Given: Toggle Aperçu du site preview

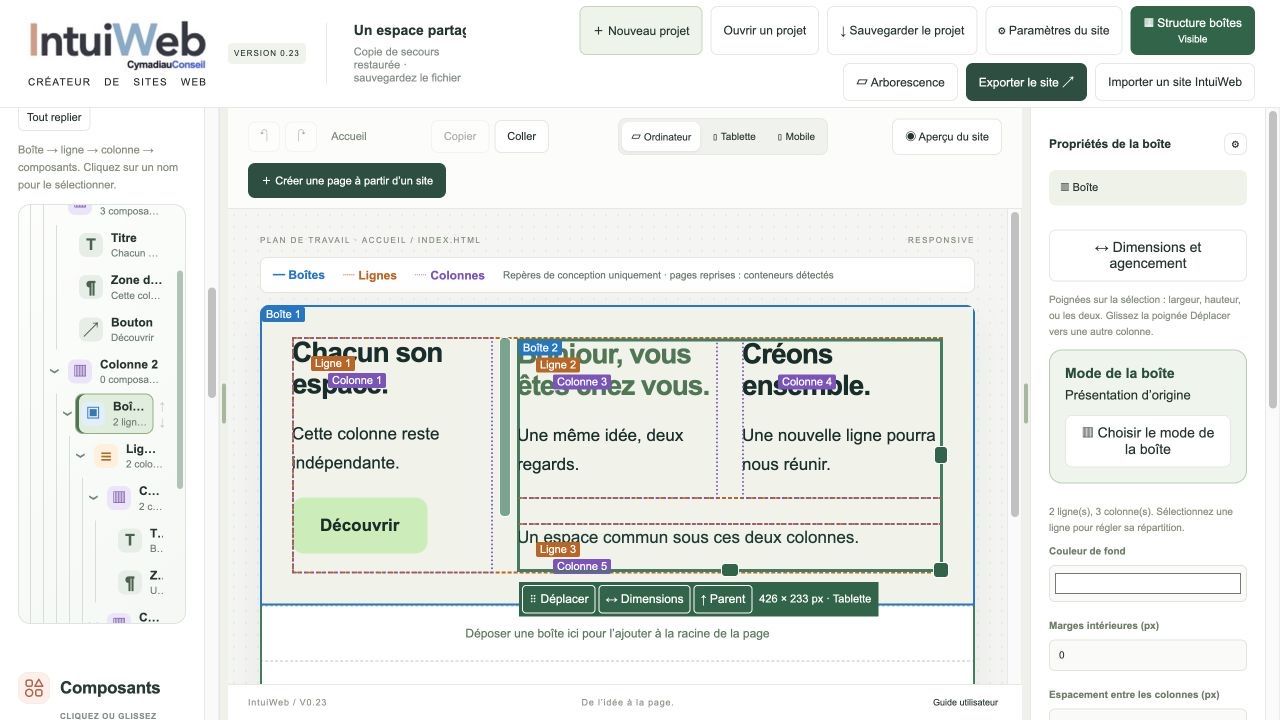Looking at the screenshot, I should (947, 137).
